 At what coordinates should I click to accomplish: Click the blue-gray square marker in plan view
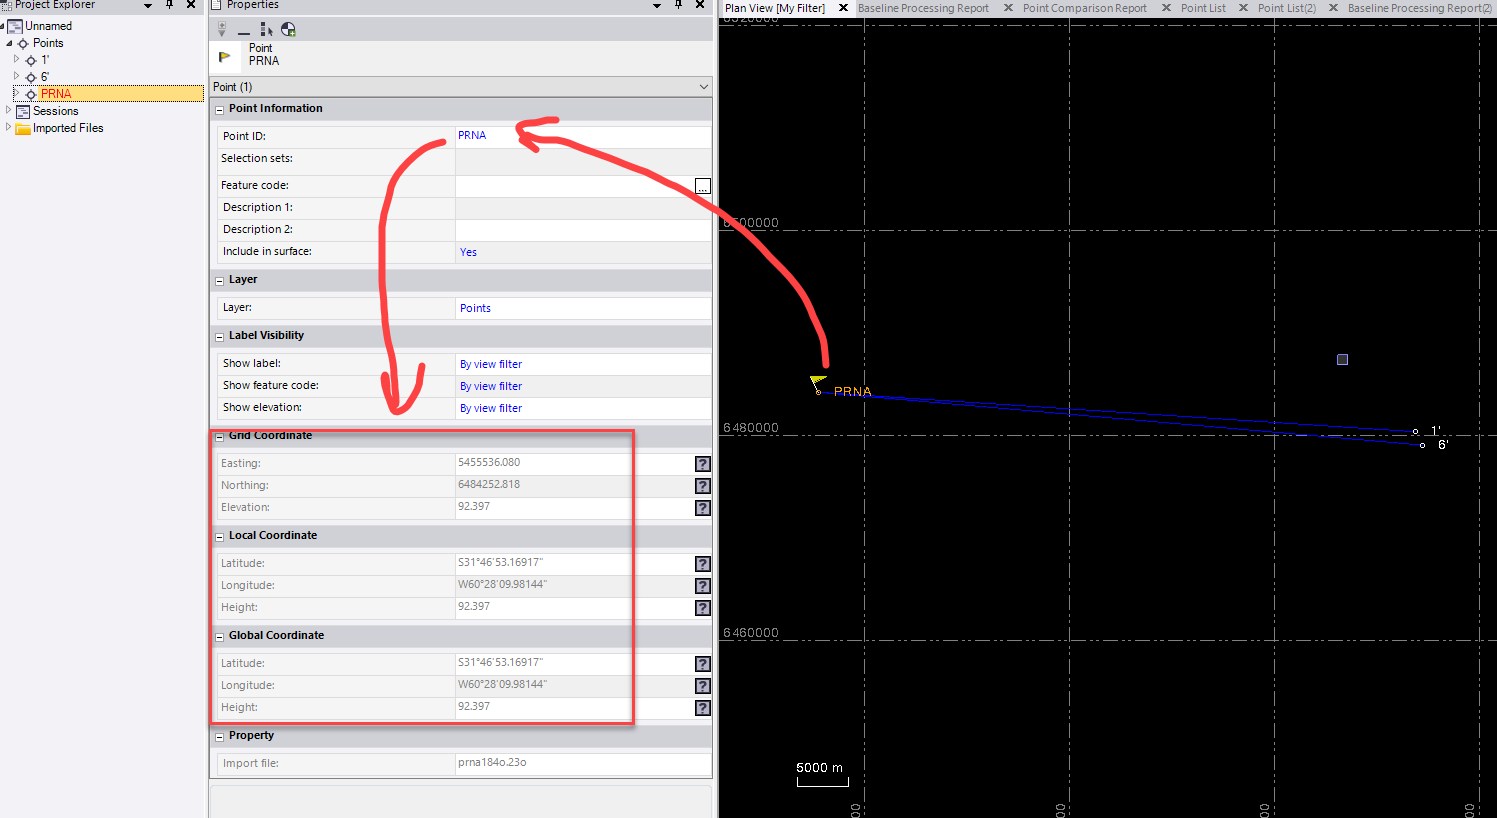1342,360
